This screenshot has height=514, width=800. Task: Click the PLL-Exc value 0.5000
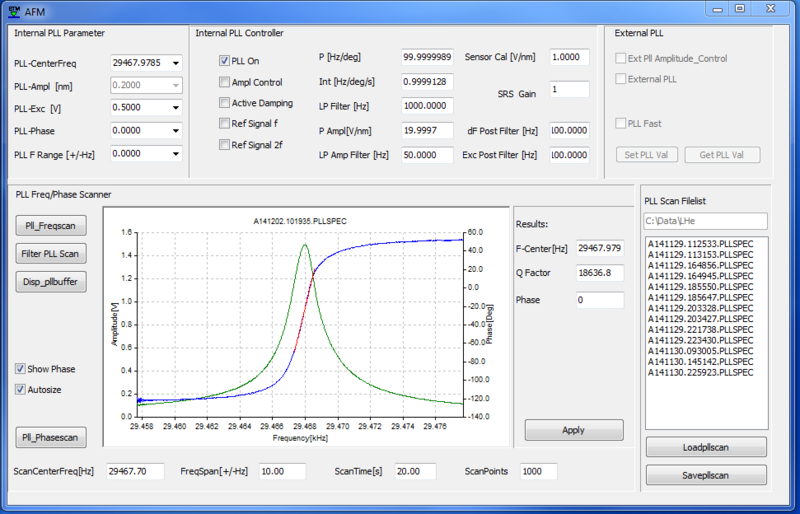[x=127, y=107]
